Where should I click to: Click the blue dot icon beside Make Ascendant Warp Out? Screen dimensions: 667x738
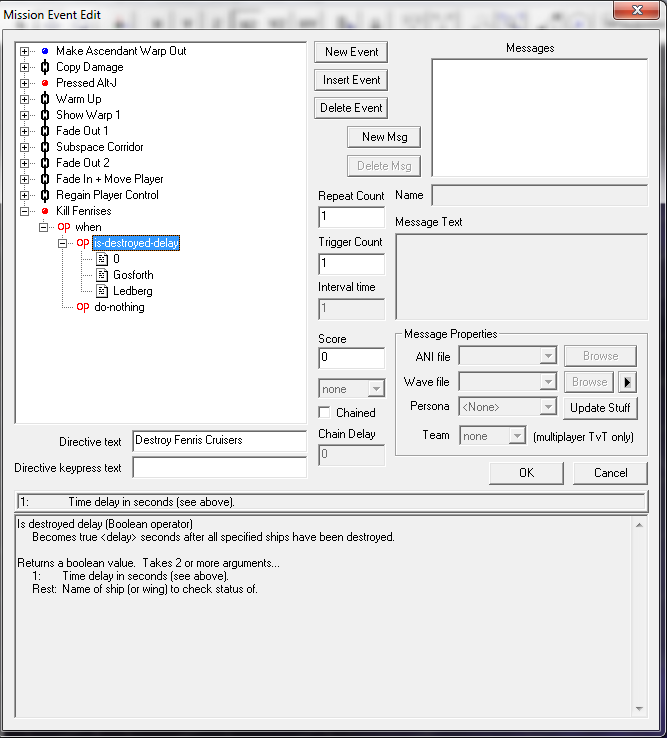[45, 51]
